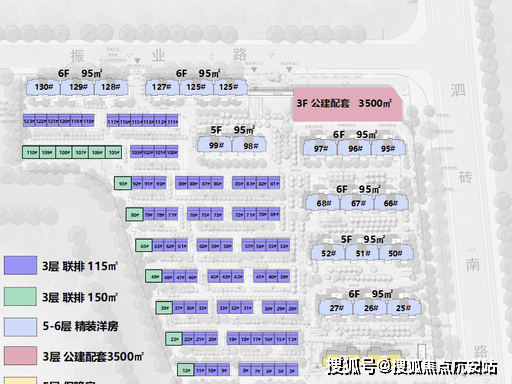The image size is (512, 384).
Task: Select building 130# on the plan
Action: pyautogui.click(x=43, y=87)
